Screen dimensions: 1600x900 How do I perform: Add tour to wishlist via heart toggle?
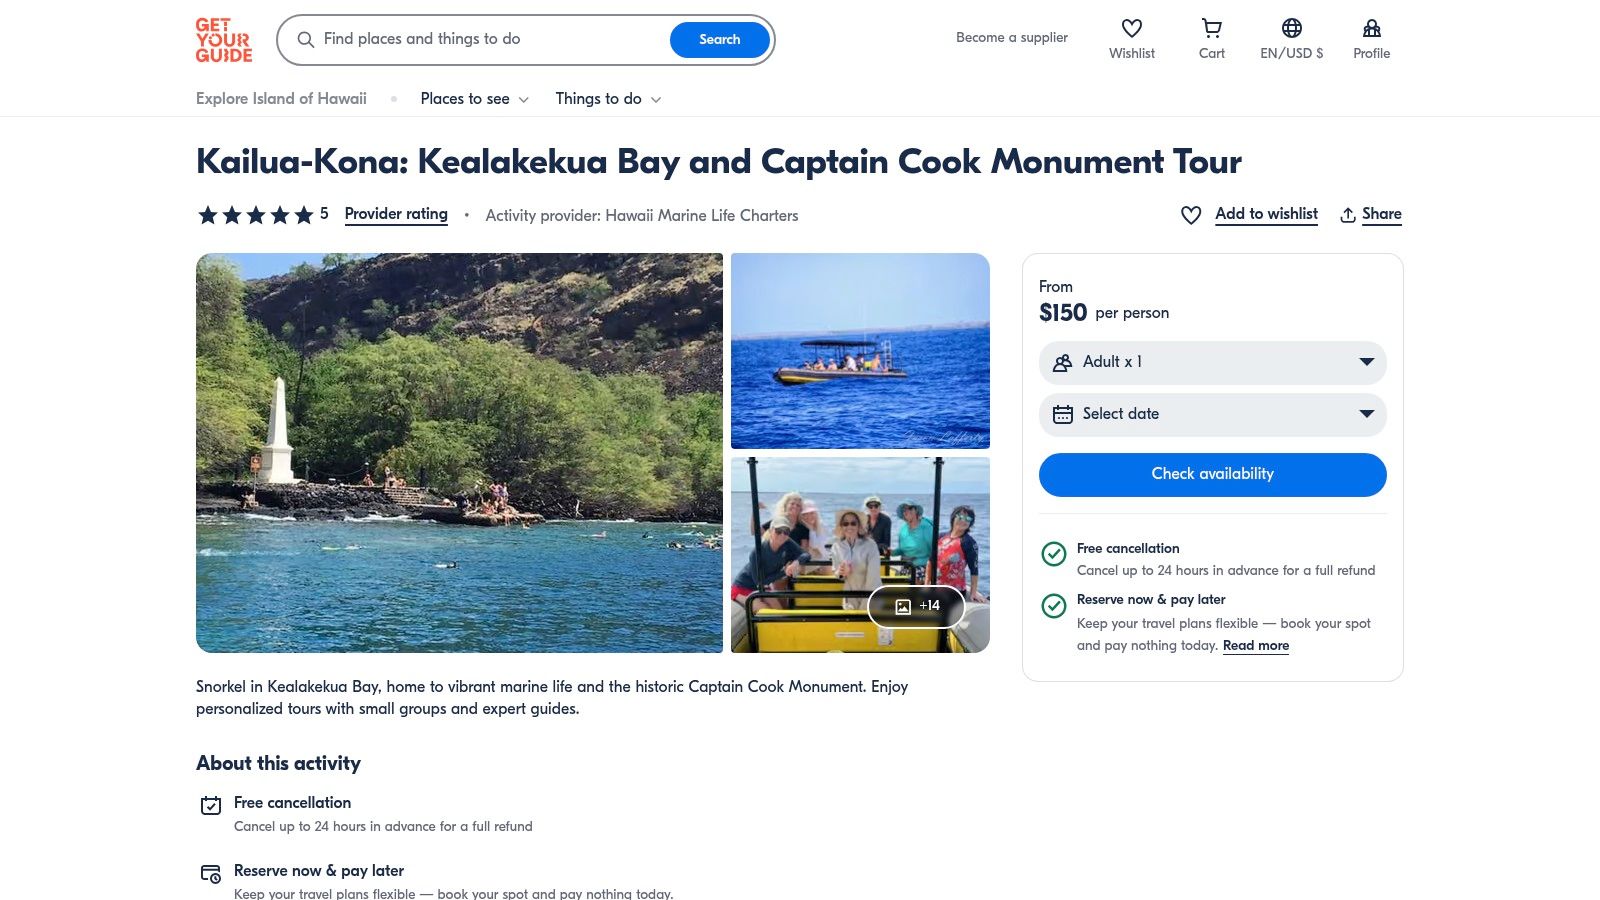pos(1190,214)
